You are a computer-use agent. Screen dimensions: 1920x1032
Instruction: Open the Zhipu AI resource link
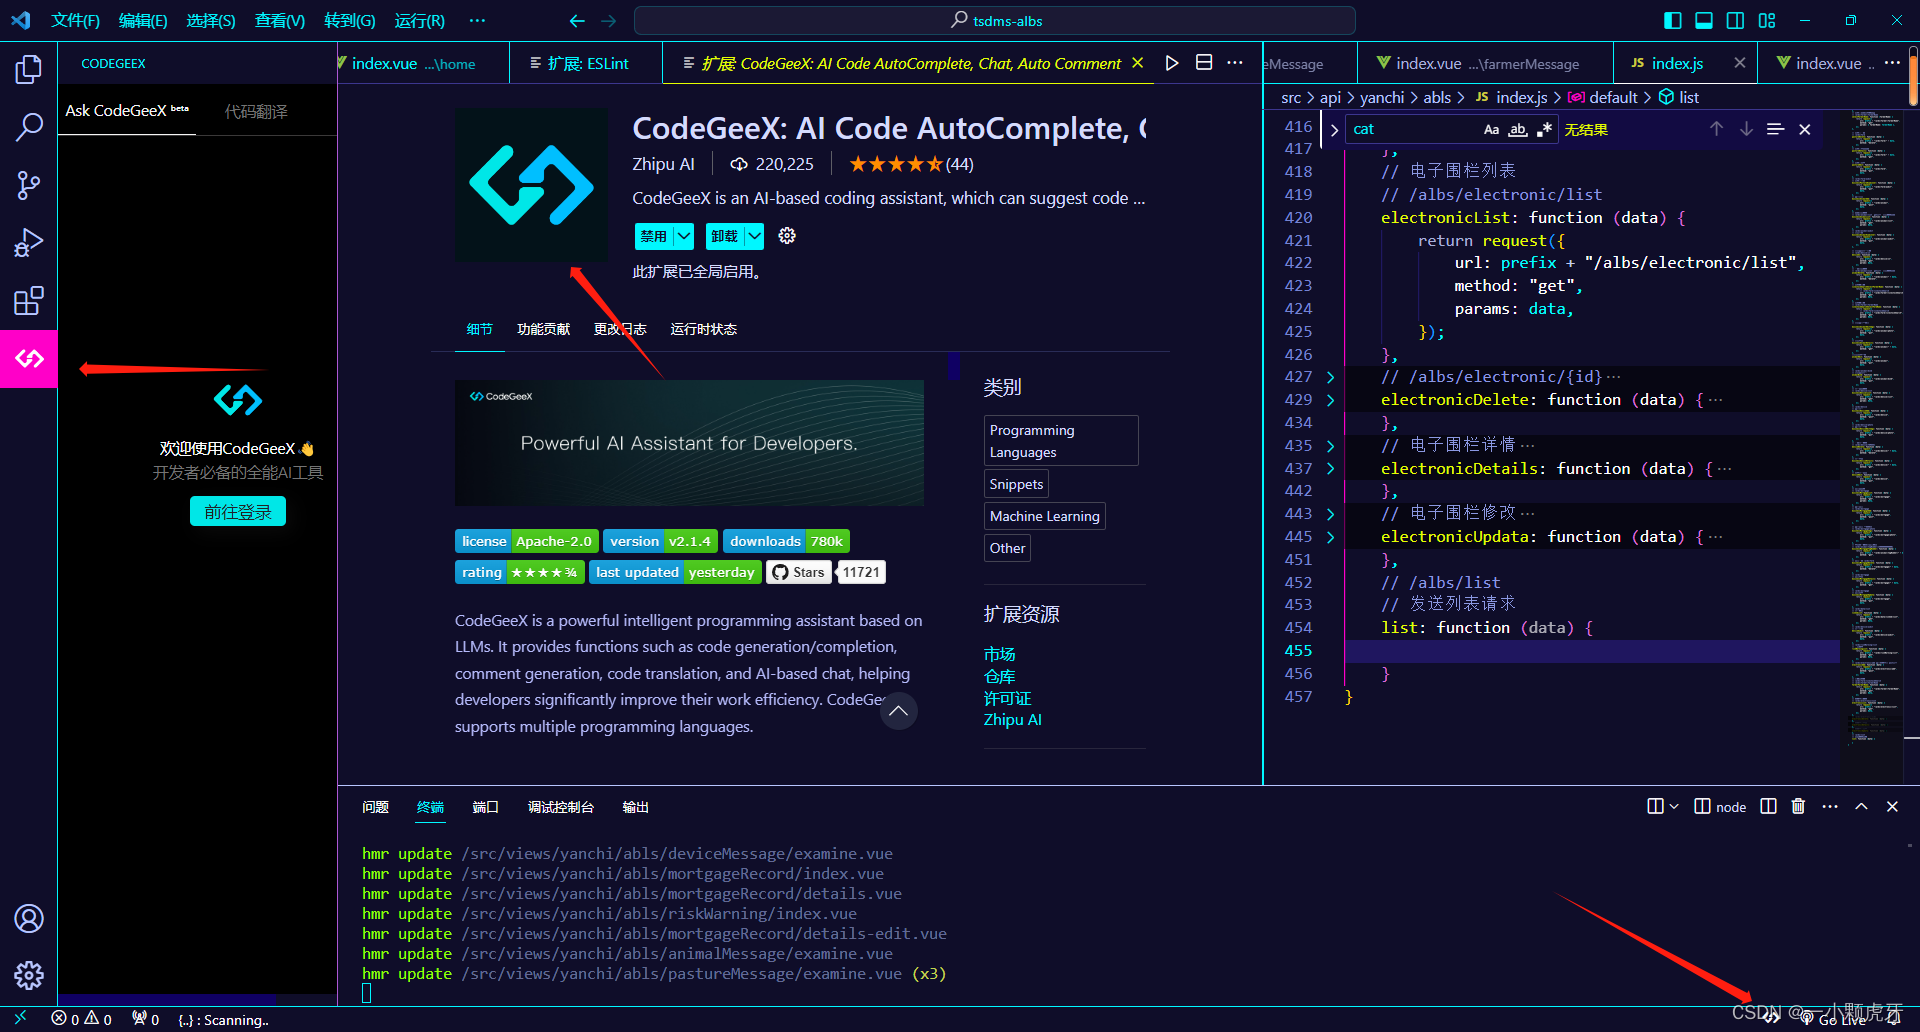tap(1012, 720)
